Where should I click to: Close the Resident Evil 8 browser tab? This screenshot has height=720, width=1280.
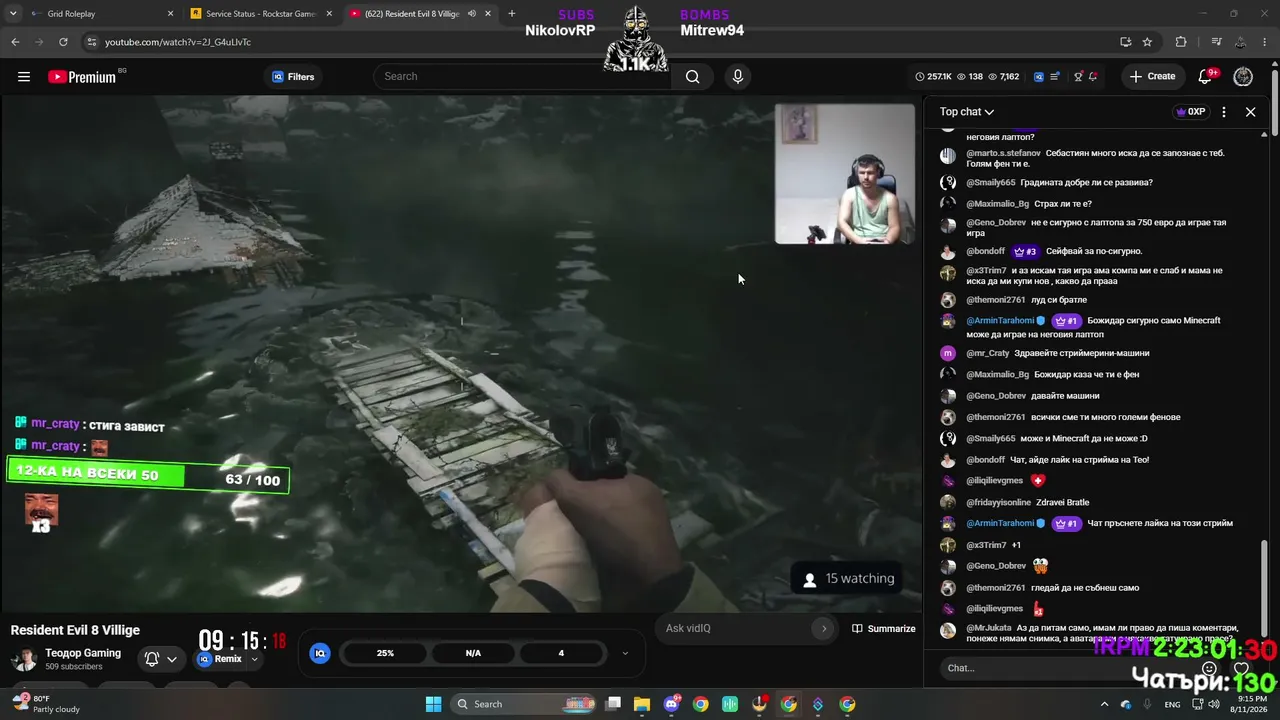pos(488,14)
